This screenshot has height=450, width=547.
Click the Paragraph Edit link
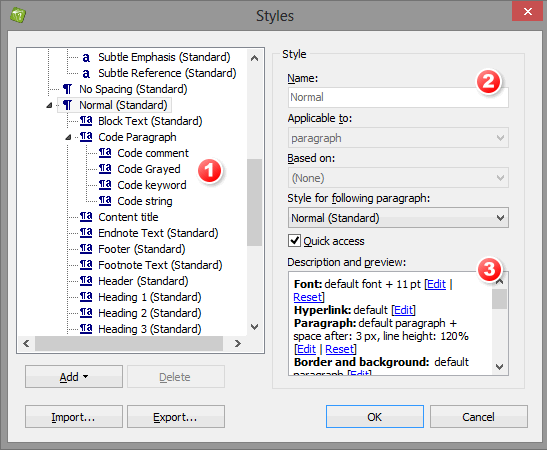[x=306, y=349]
